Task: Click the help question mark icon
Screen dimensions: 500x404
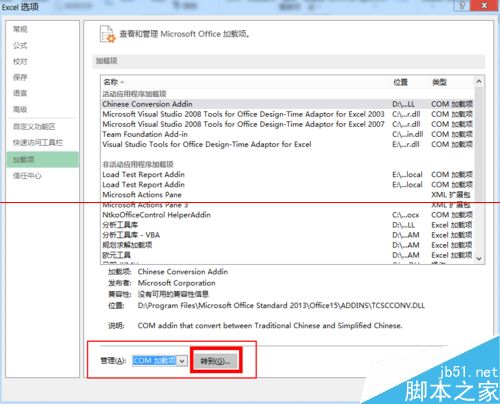Action: coord(462,5)
